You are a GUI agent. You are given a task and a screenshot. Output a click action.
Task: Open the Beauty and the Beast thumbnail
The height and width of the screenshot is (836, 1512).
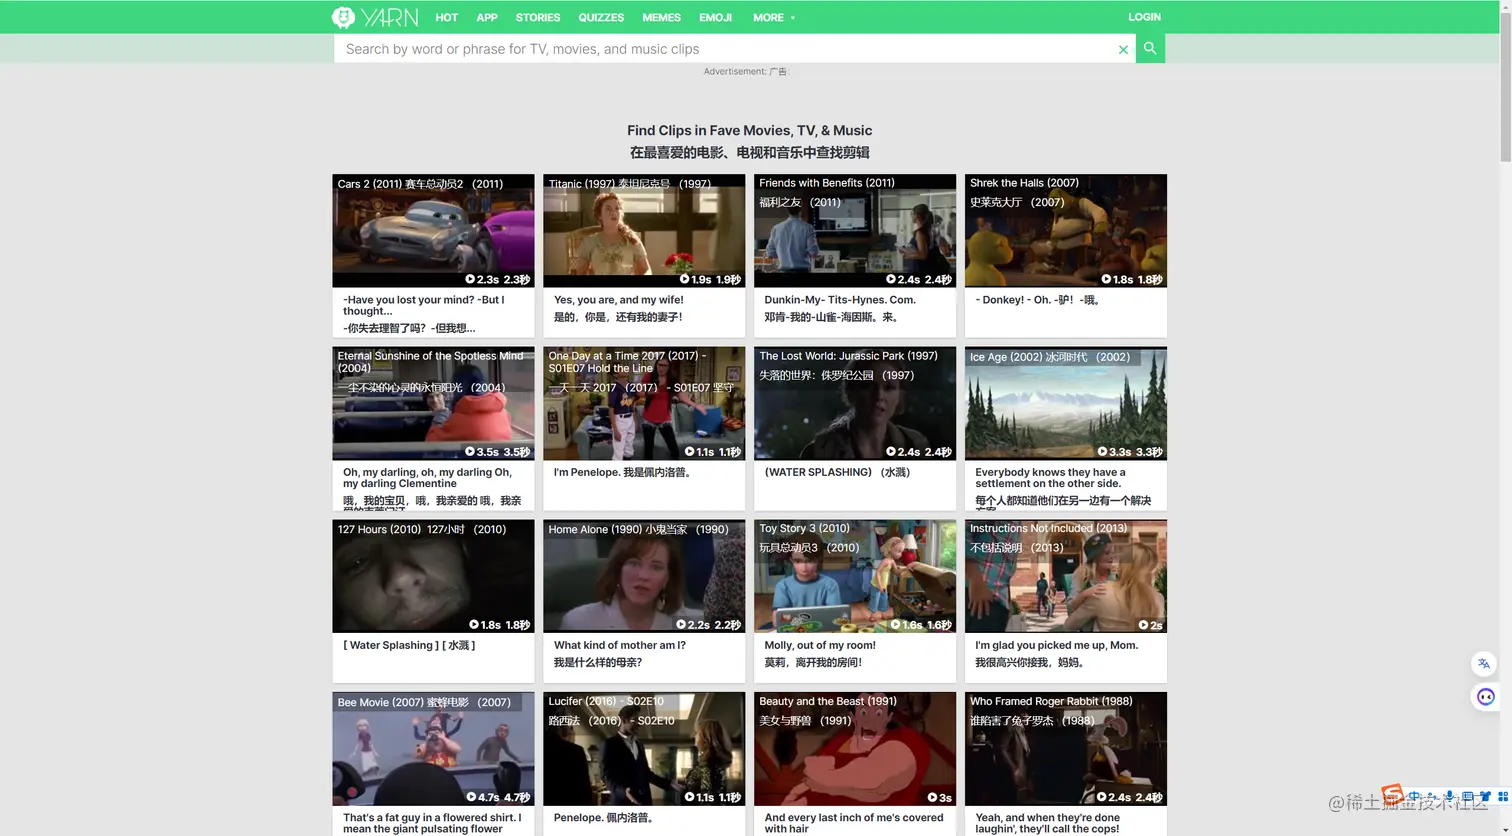[x=855, y=749]
